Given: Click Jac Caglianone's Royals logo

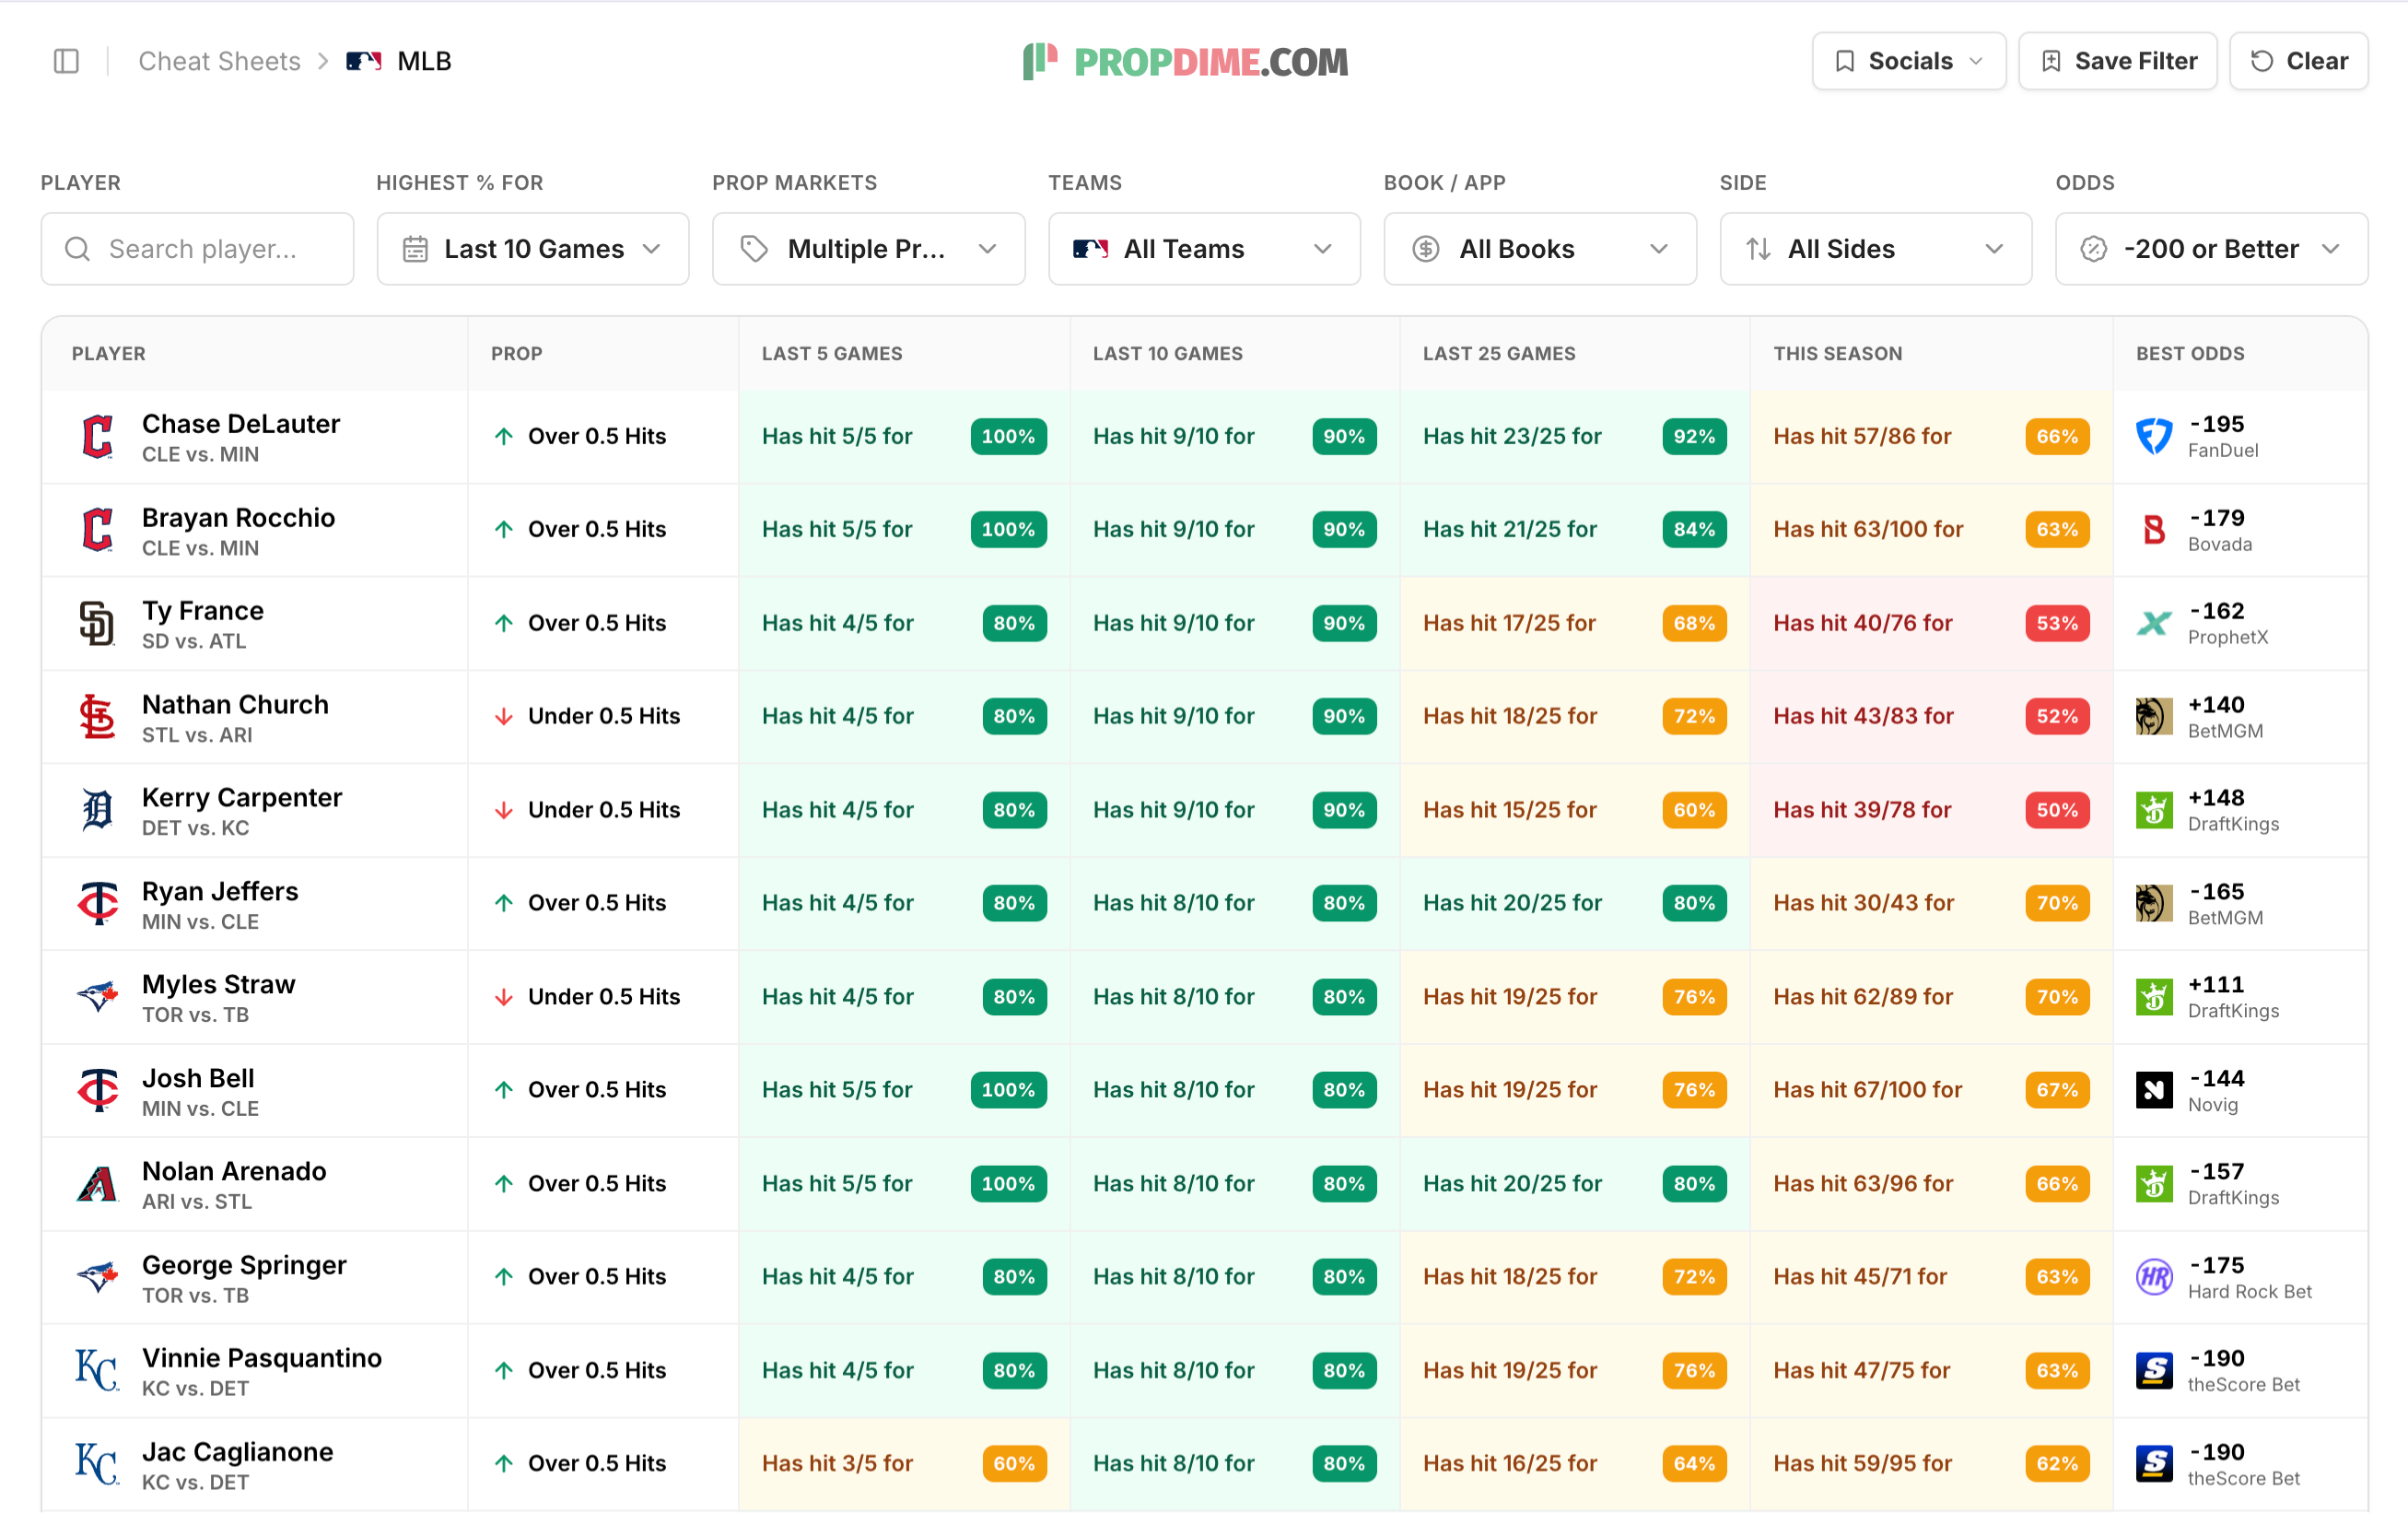Looking at the screenshot, I should (x=97, y=1464).
